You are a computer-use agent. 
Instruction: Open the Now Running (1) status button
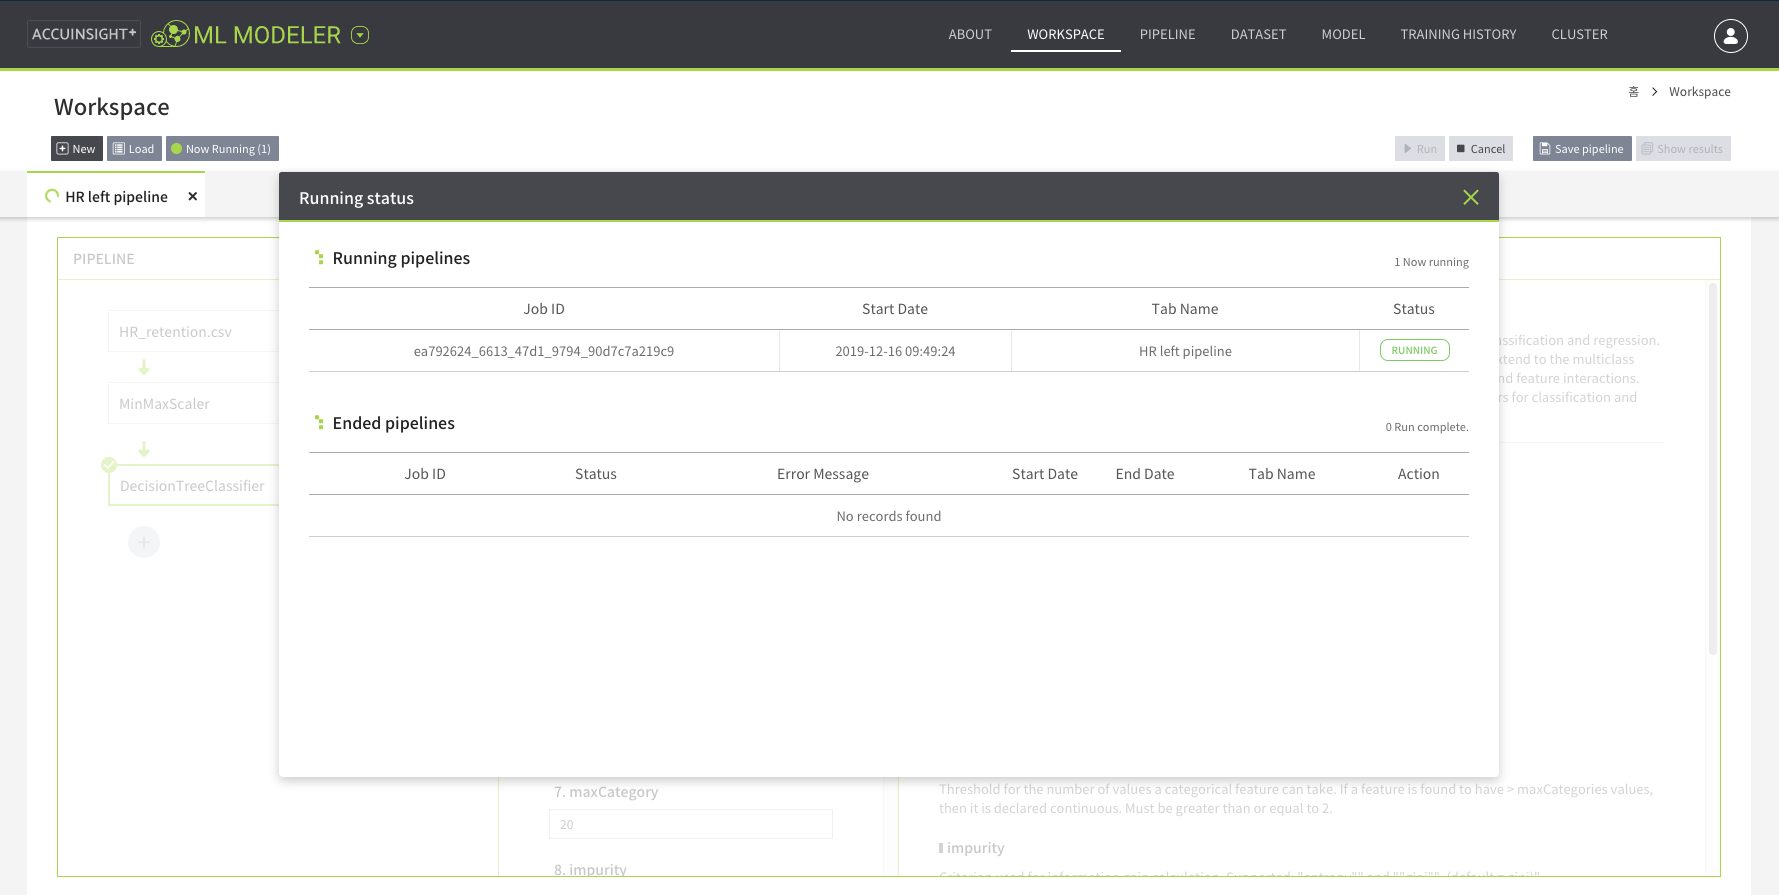point(222,148)
